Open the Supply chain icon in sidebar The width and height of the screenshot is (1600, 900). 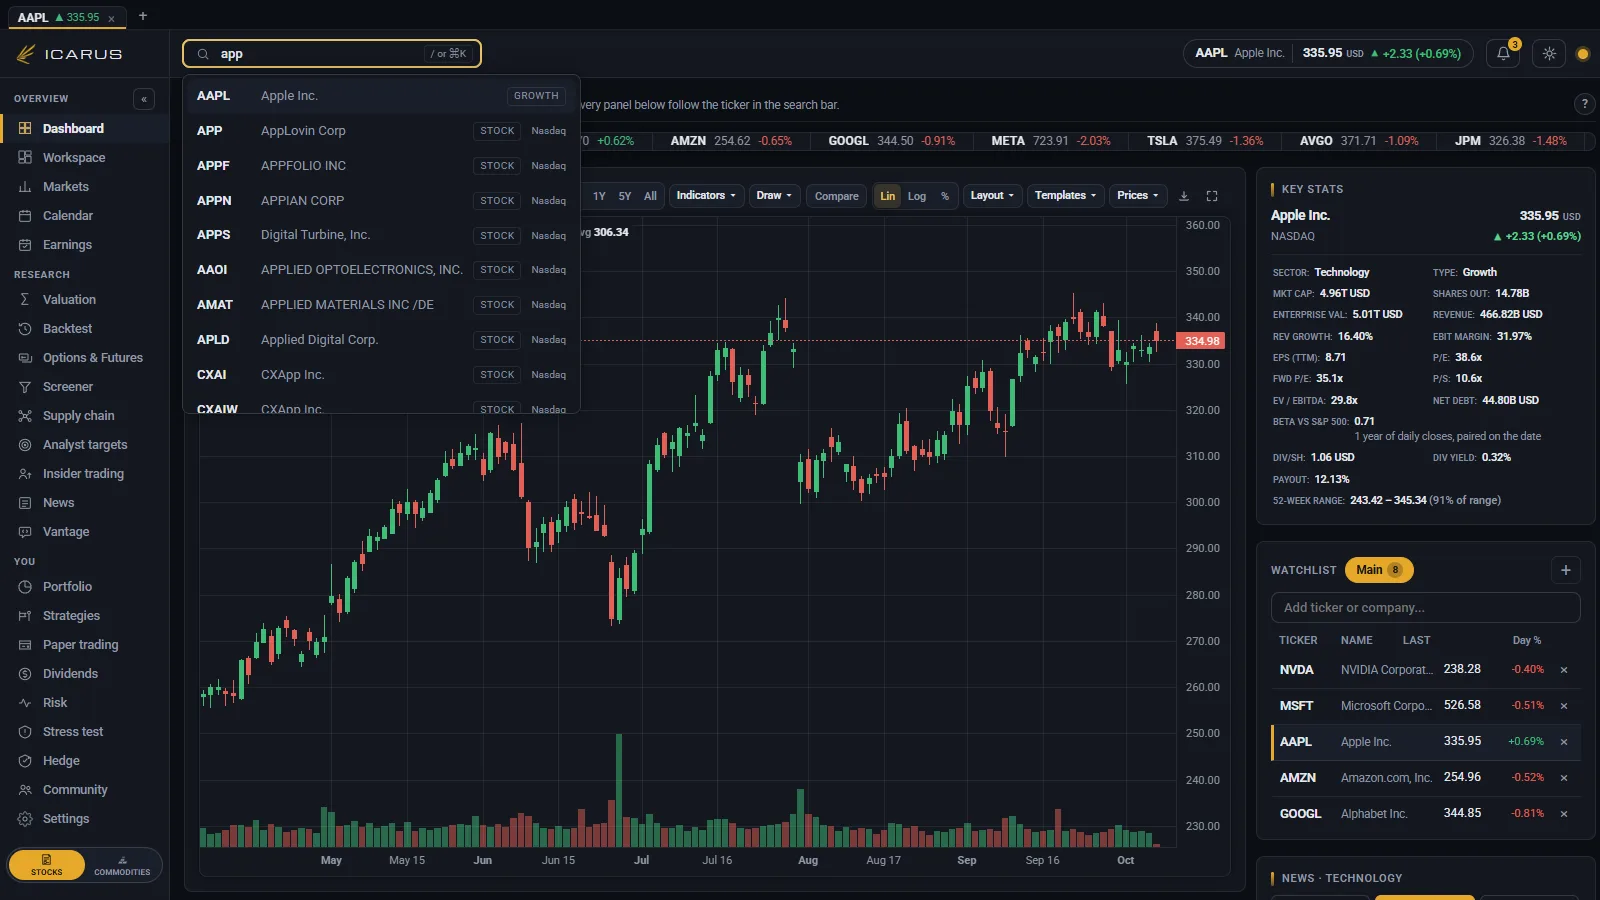tap(25, 416)
